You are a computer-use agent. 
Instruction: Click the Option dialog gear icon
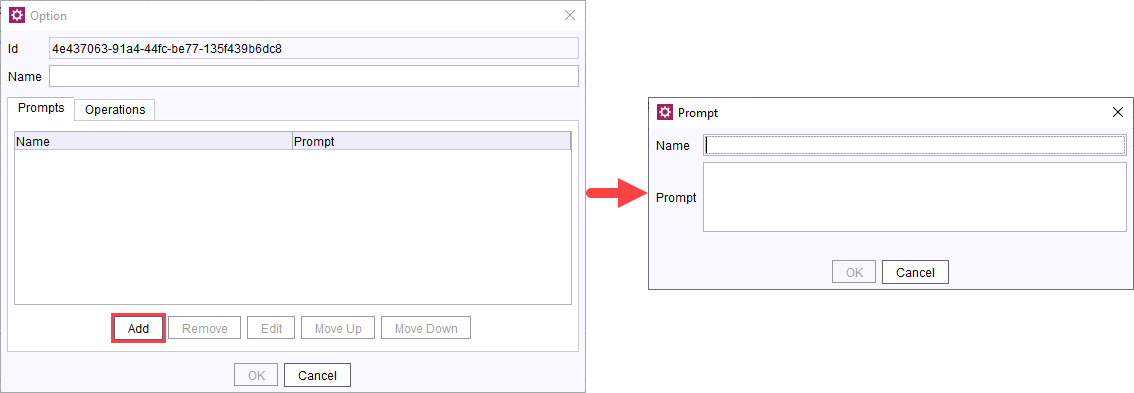[17, 15]
